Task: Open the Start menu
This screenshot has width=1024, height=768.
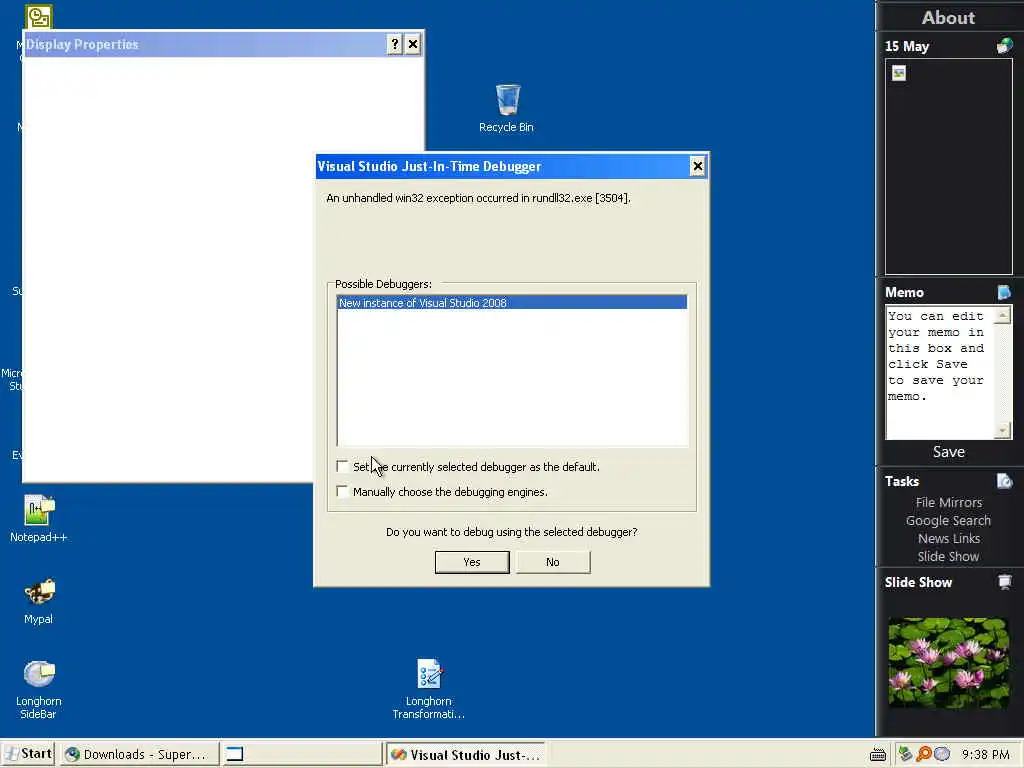Action: pyautogui.click(x=28, y=754)
